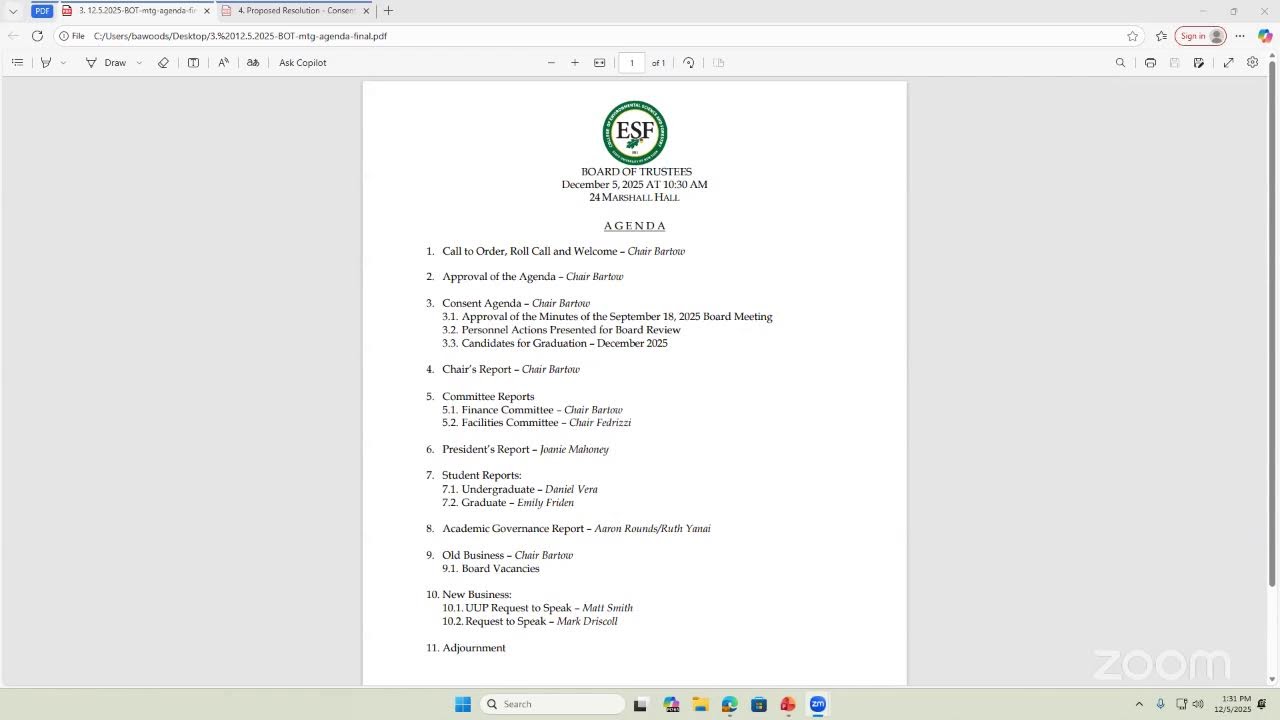
Task: Open the Favorites list
Action: (x=1161, y=36)
